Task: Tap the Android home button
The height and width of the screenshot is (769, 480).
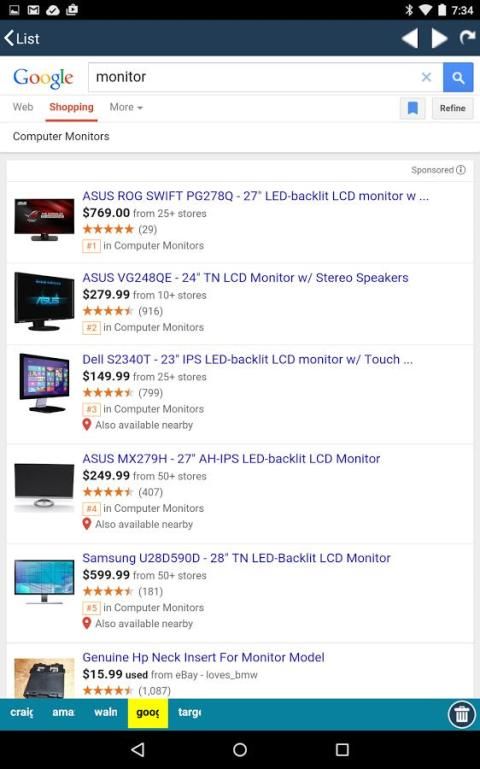Action: click(240, 749)
